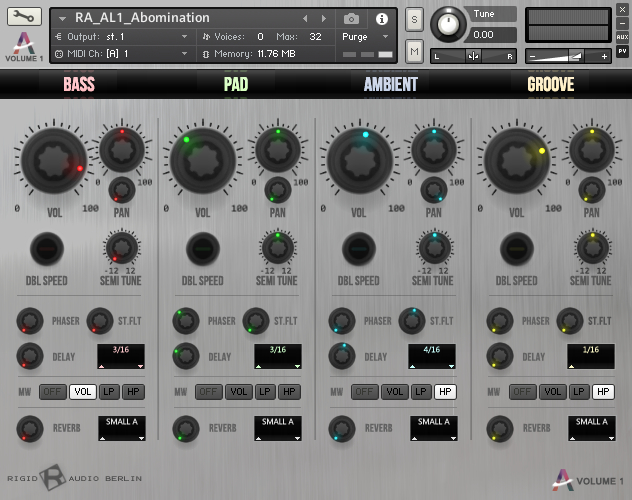
Task: Set Ambient mod wheel to LP
Action: (x=421, y=392)
